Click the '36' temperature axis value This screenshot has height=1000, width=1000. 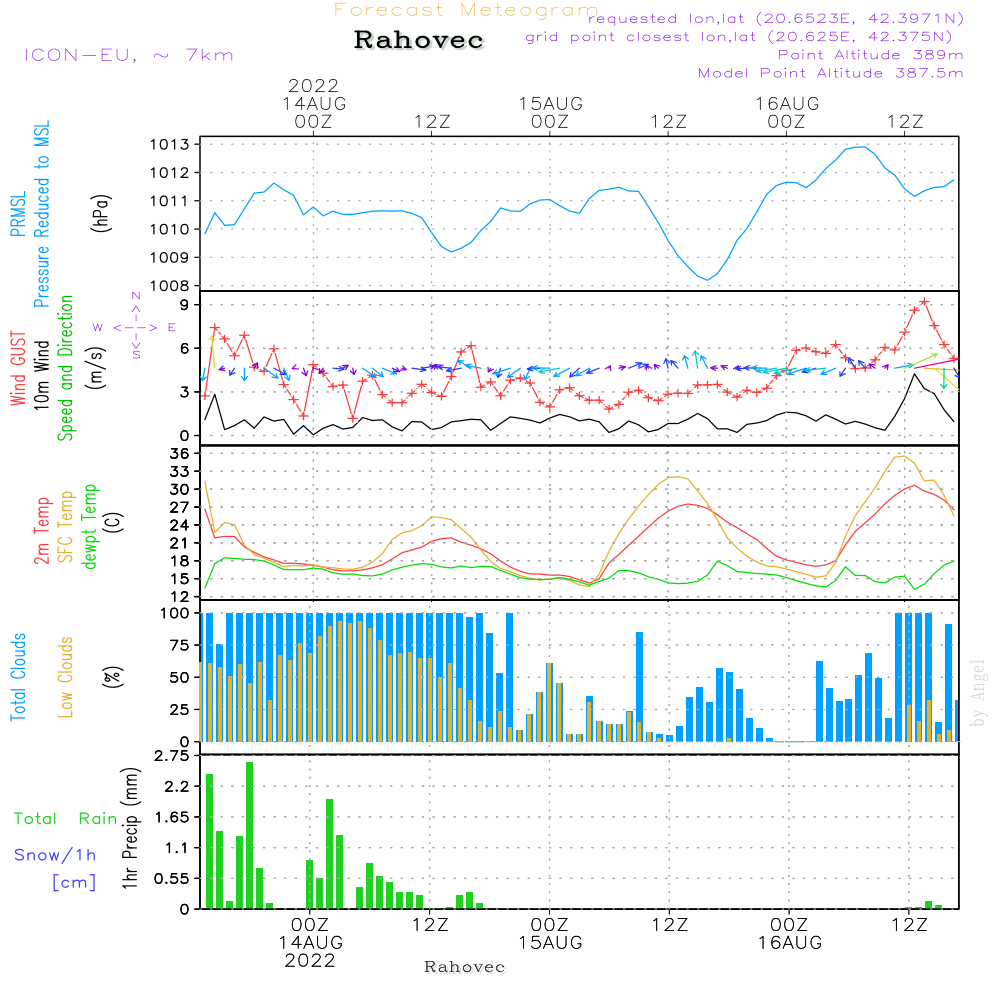(179, 454)
